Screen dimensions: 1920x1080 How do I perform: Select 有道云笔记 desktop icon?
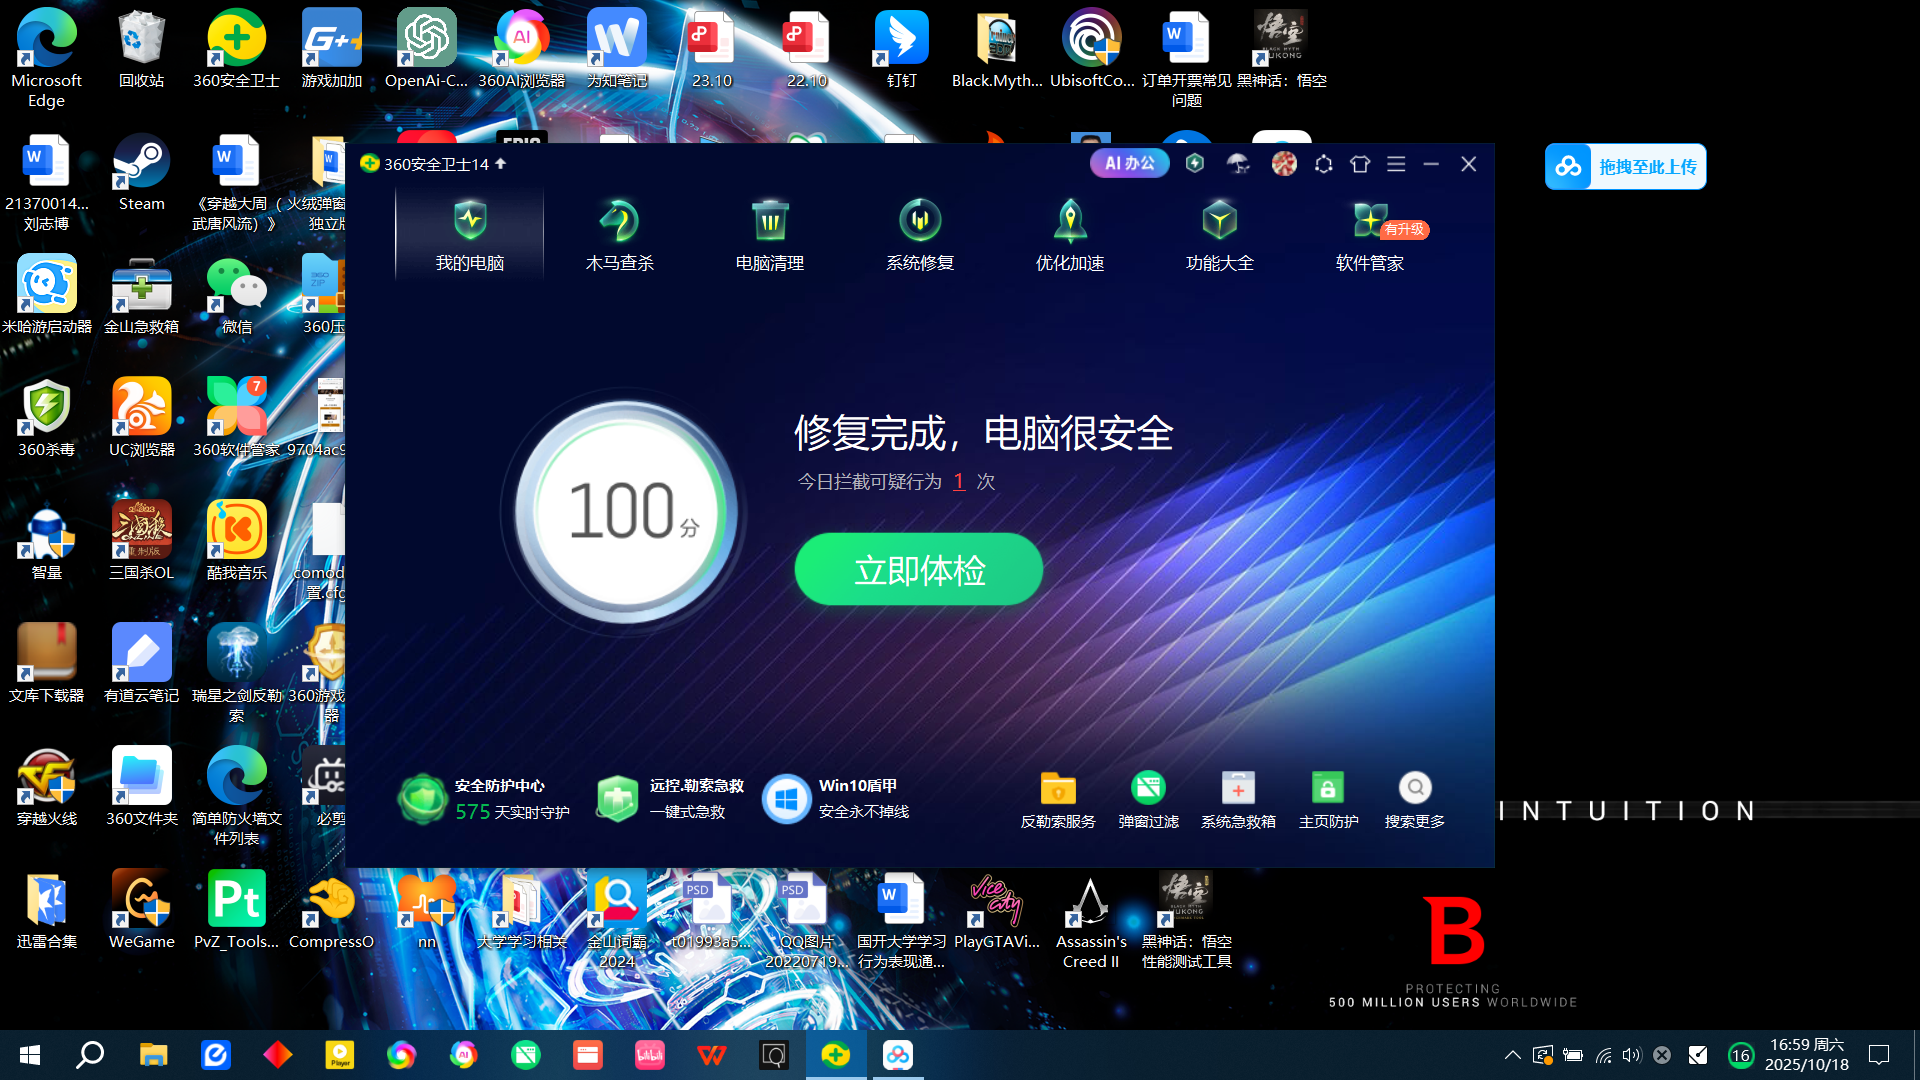point(141,665)
